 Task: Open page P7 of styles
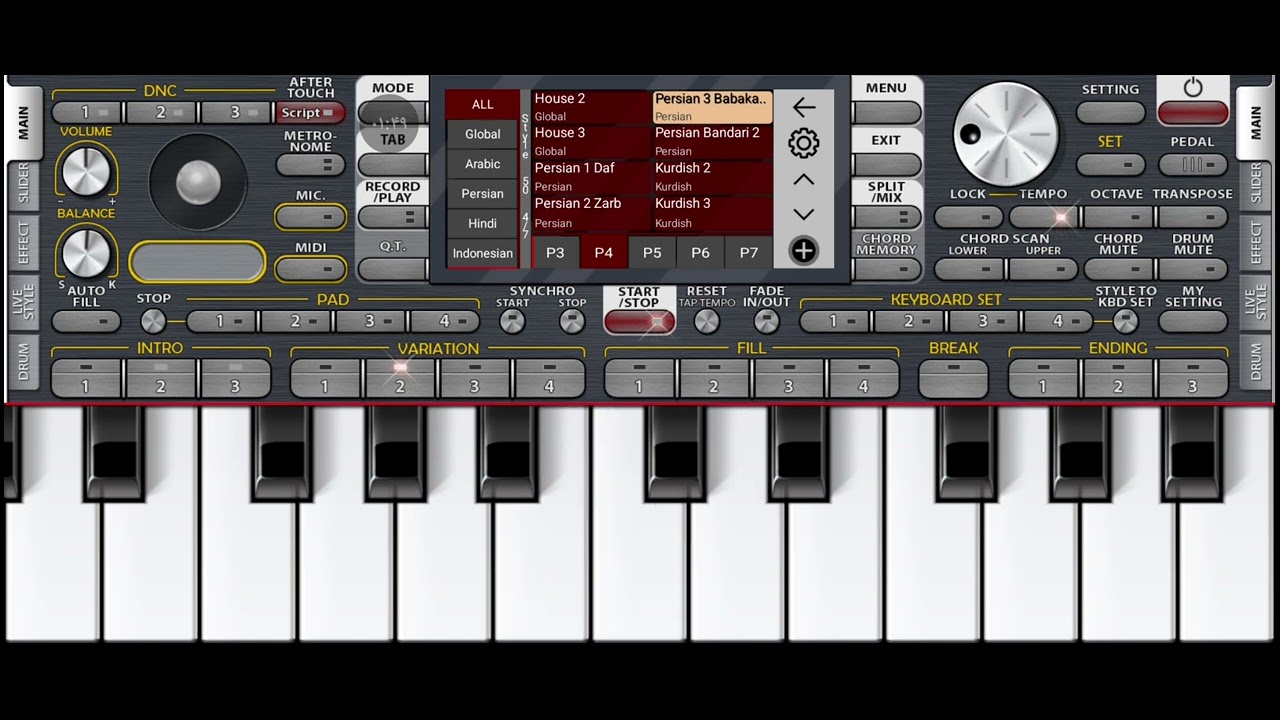click(749, 253)
